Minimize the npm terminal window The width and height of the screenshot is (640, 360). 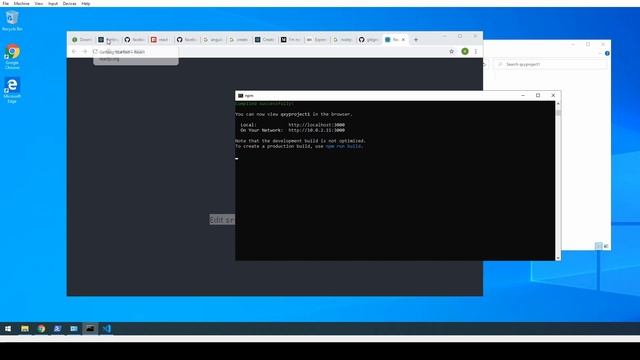[x=523, y=96]
